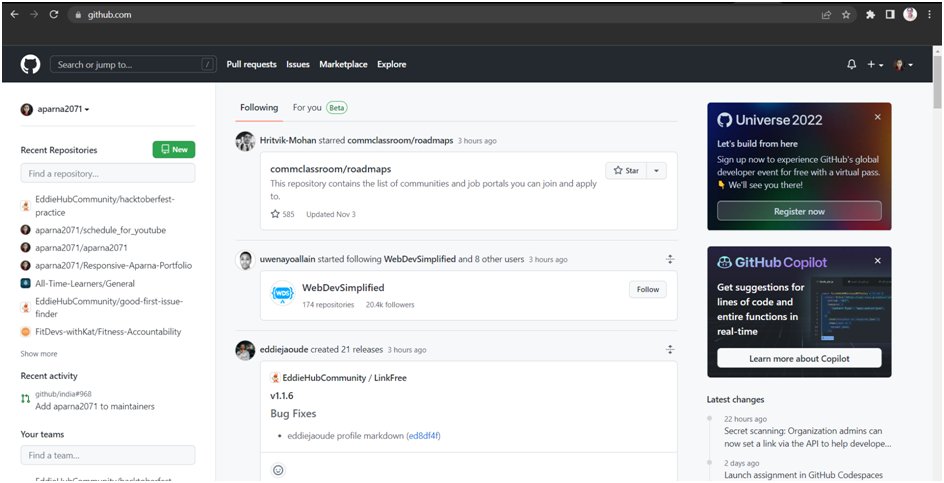Click Learn more about Copilot
Image resolution: width=944 pixels, height=483 pixels.
pos(799,358)
